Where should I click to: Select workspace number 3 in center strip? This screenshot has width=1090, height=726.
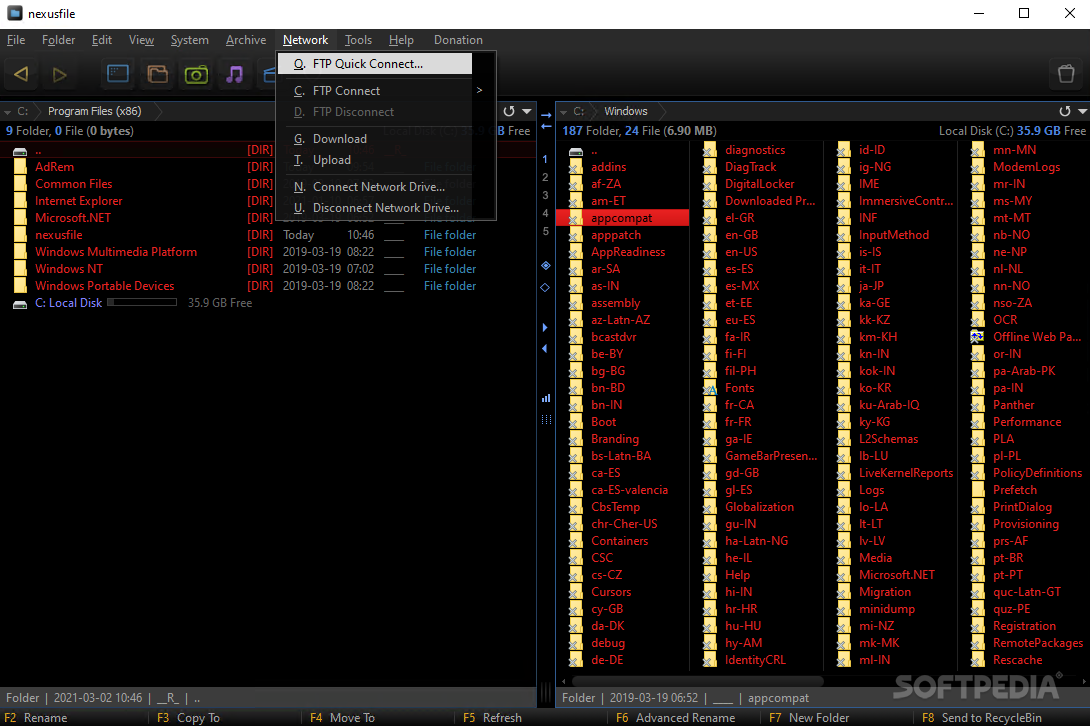click(x=545, y=195)
